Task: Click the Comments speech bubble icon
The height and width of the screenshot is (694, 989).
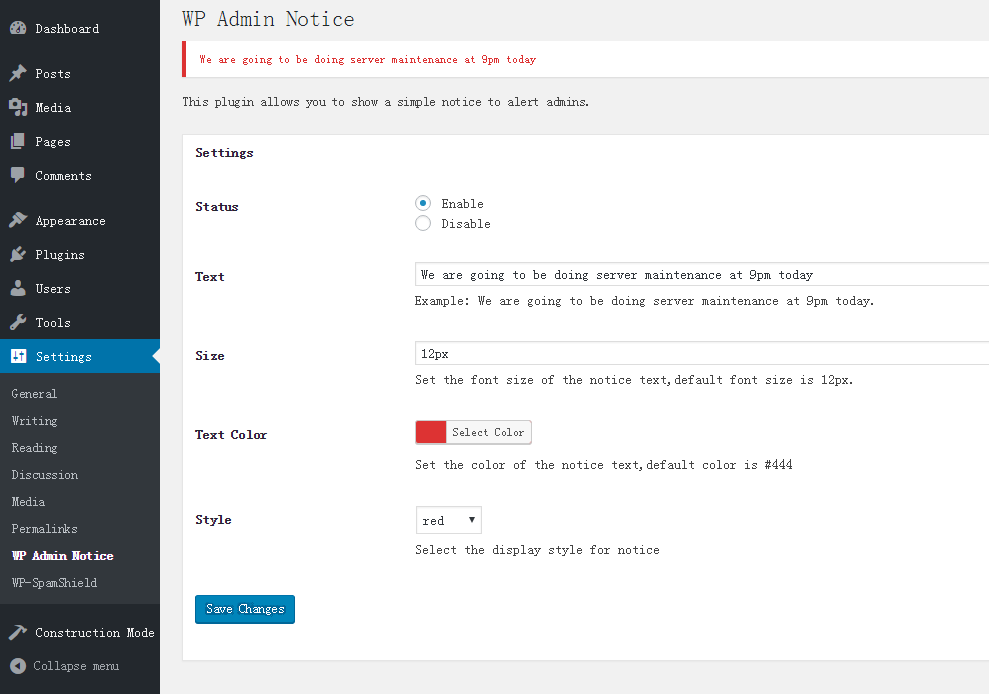Action: pyautogui.click(x=18, y=175)
